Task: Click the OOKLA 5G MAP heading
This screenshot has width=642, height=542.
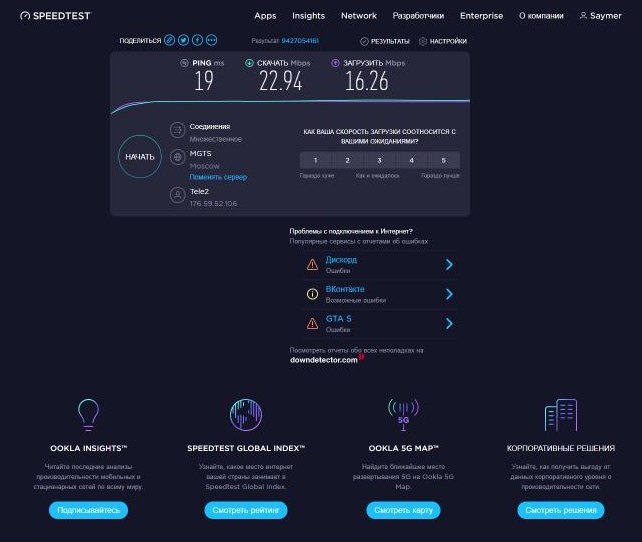Action: click(x=403, y=448)
